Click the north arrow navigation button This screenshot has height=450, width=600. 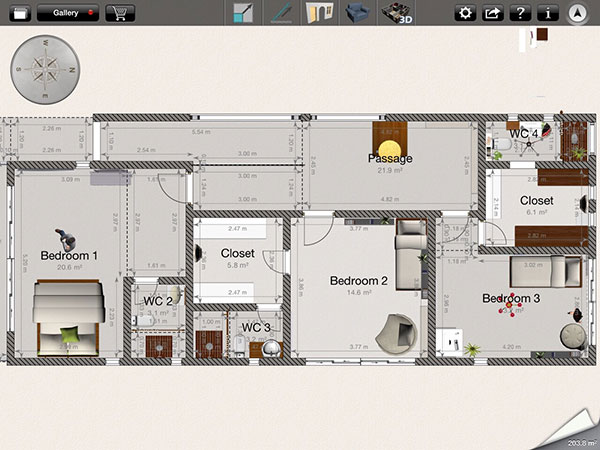(578, 13)
